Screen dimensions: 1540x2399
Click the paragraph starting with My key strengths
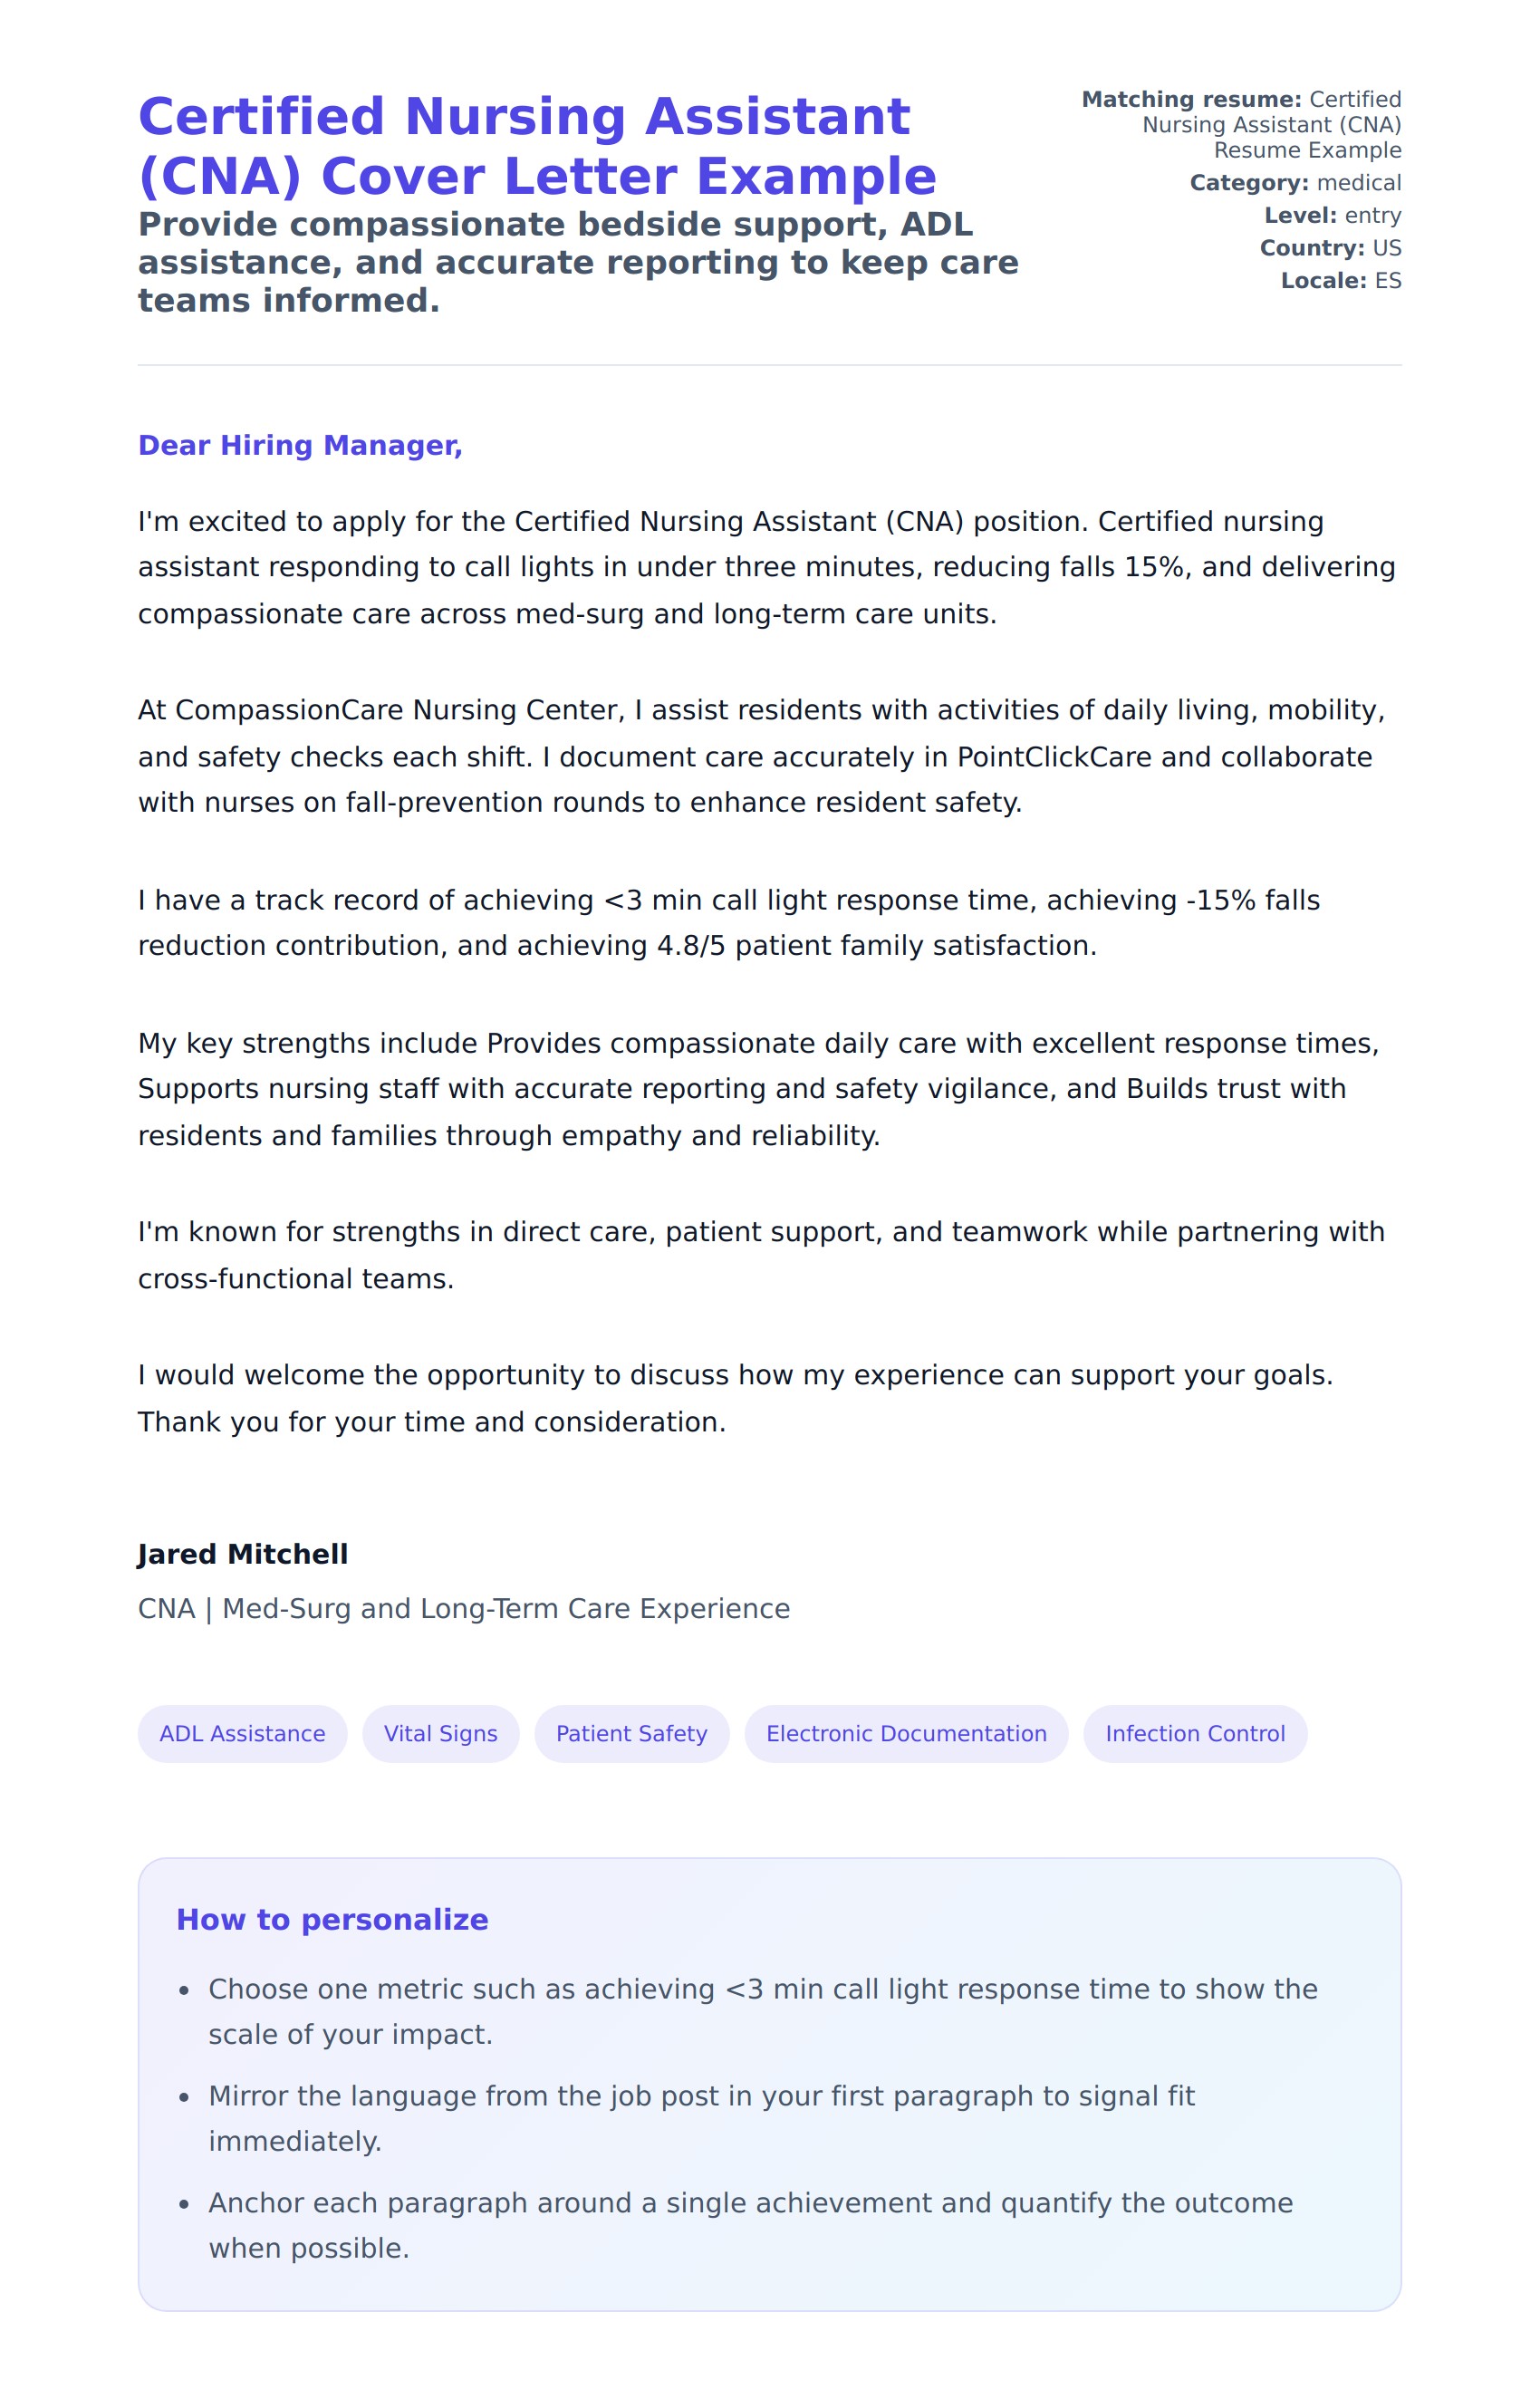[x=760, y=1089]
